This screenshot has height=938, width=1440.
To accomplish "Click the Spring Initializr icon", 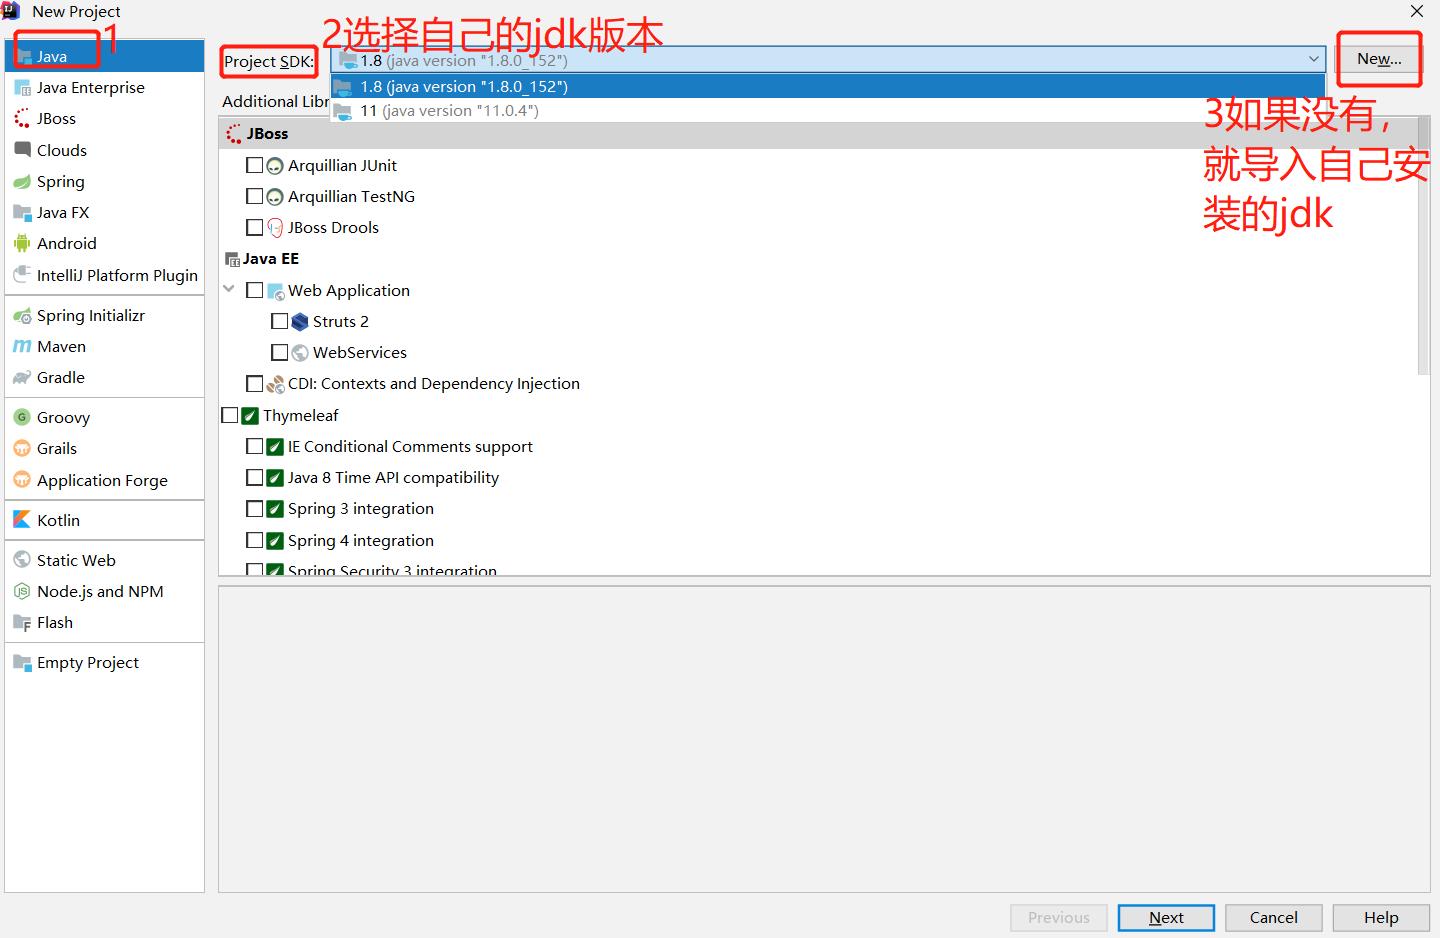I will (x=22, y=316).
